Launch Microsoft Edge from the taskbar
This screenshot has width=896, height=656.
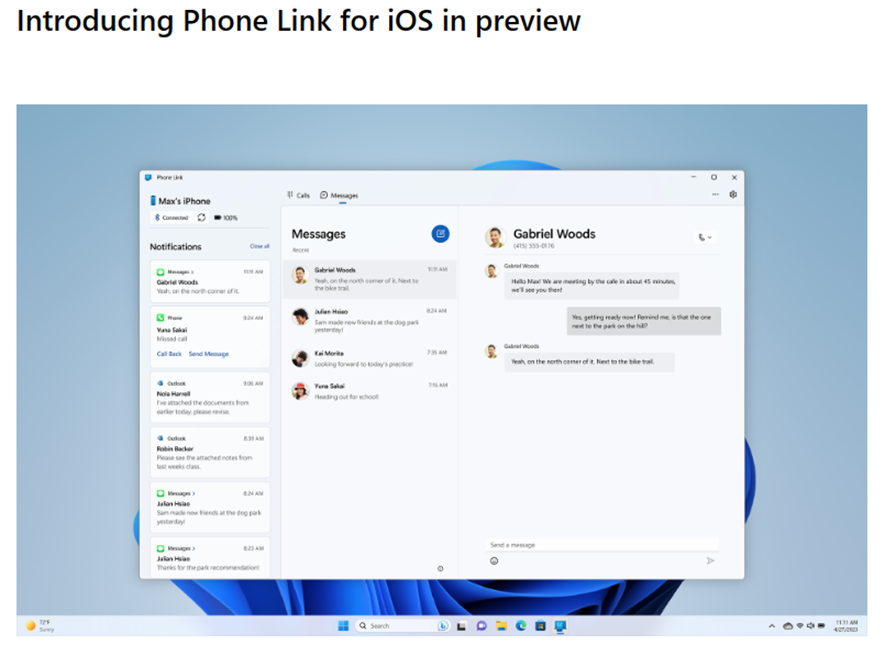tap(521, 626)
